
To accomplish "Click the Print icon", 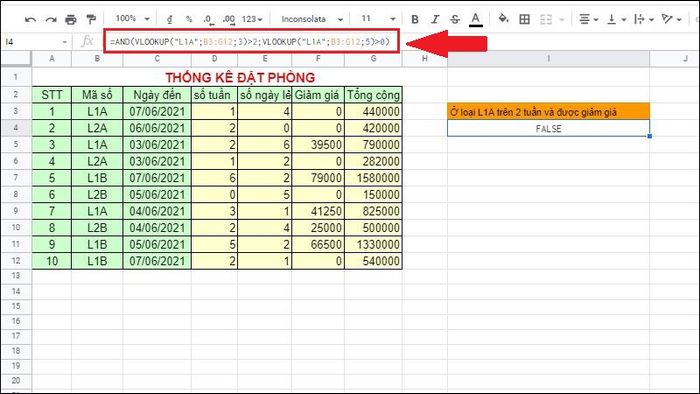I will click(x=71, y=19).
